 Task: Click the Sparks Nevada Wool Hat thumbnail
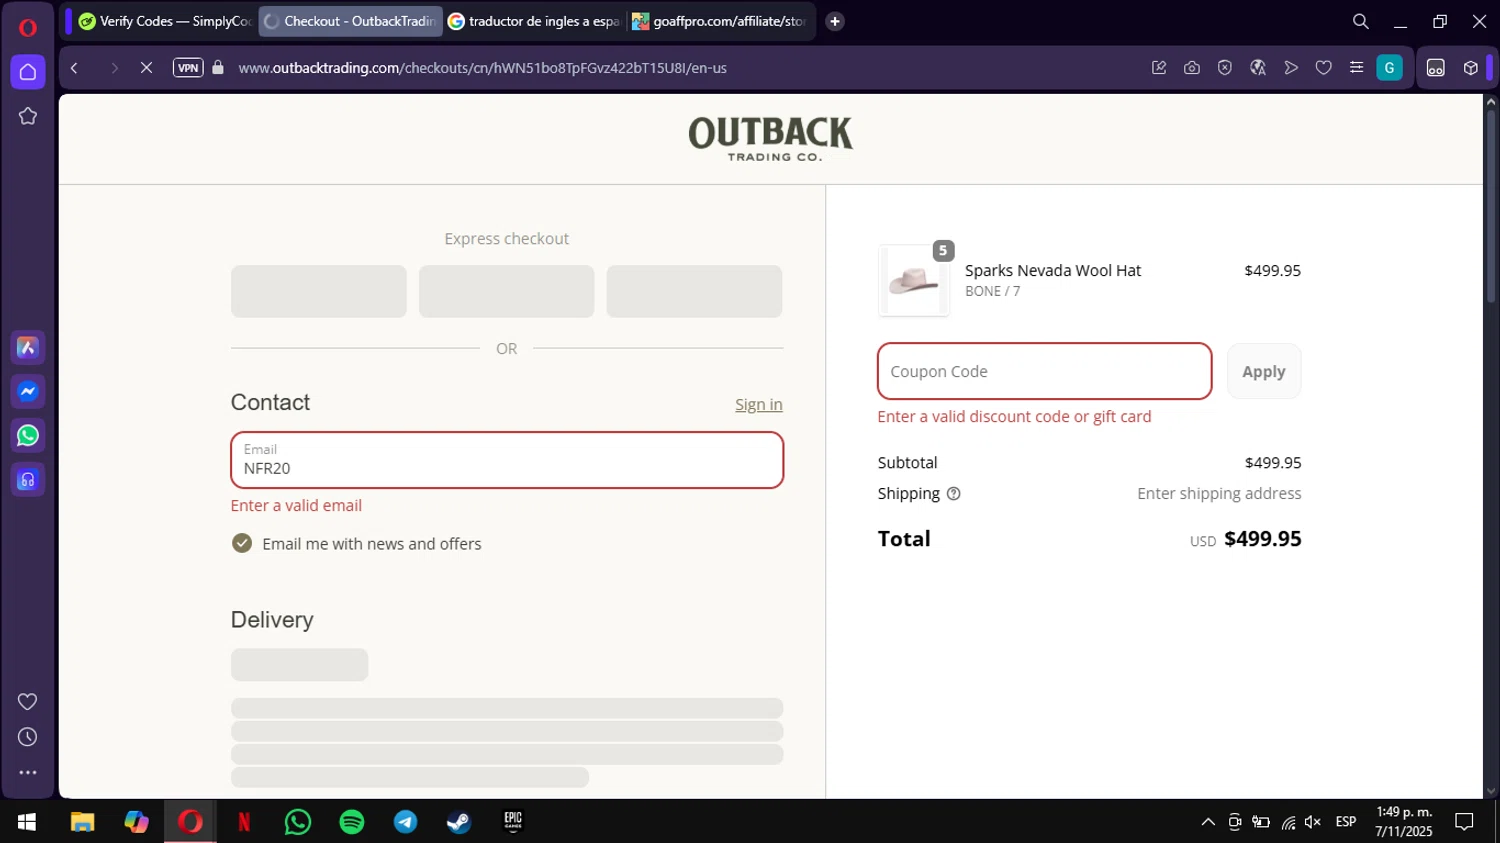point(914,281)
